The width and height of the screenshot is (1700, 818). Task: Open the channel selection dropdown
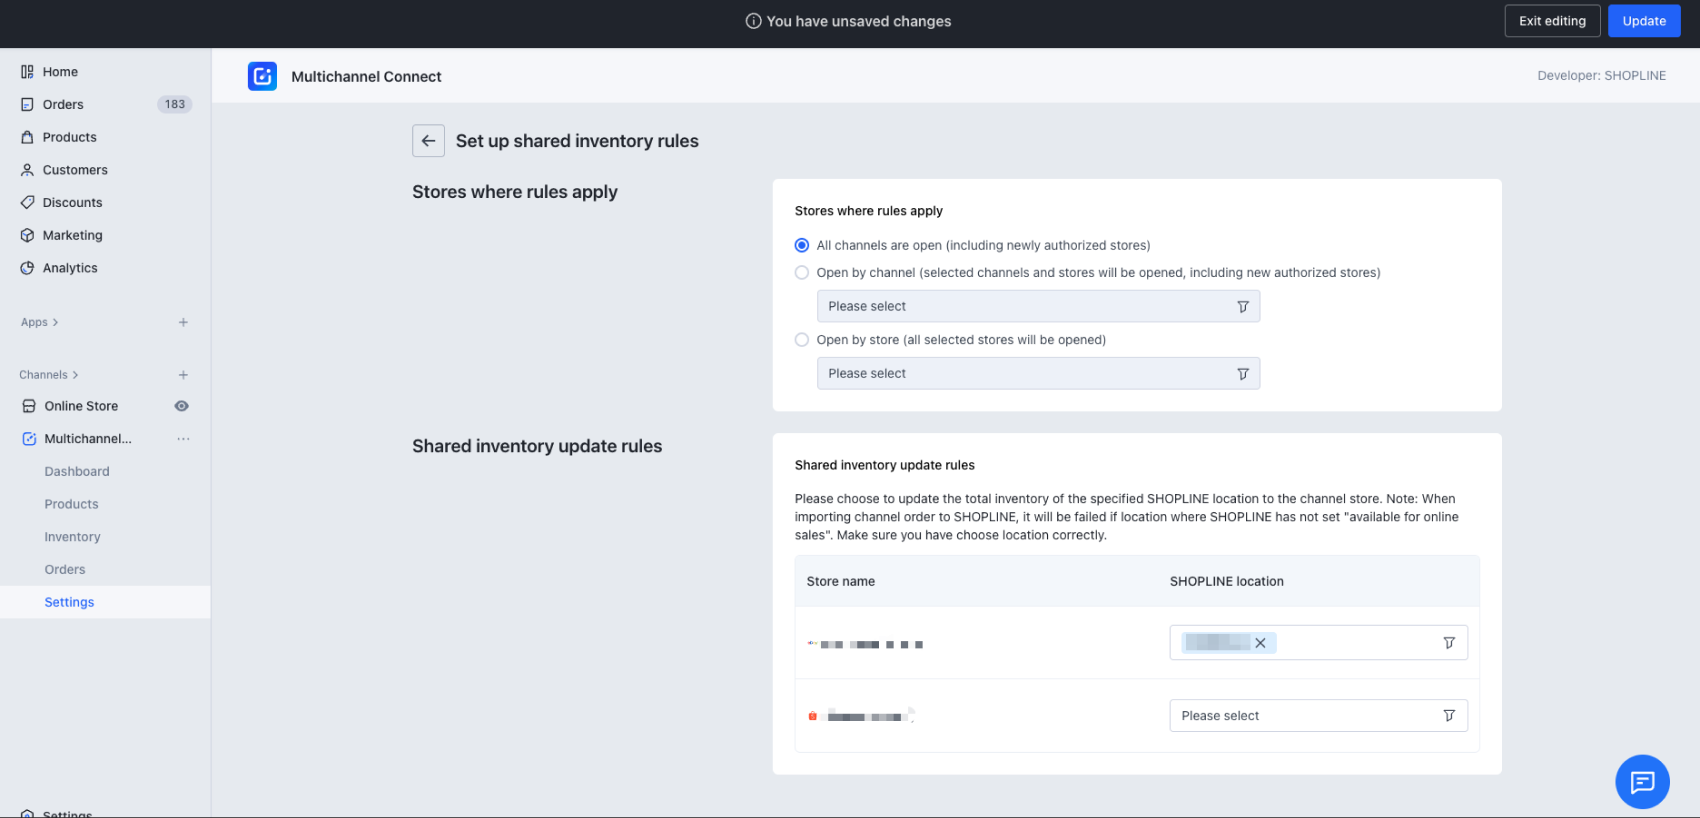[1037, 306]
